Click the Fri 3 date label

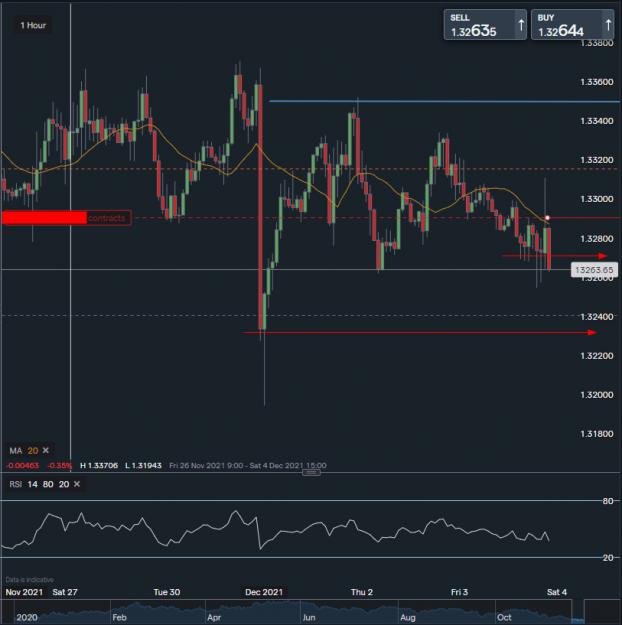pyautogui.click(x=459, y=592)
